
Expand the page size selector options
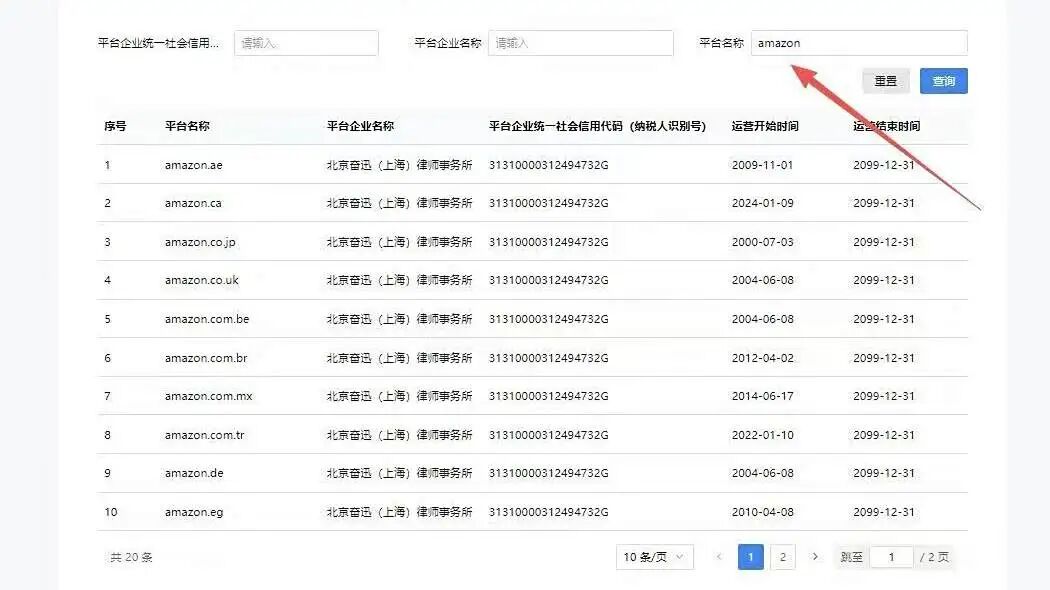coord(654,556)
